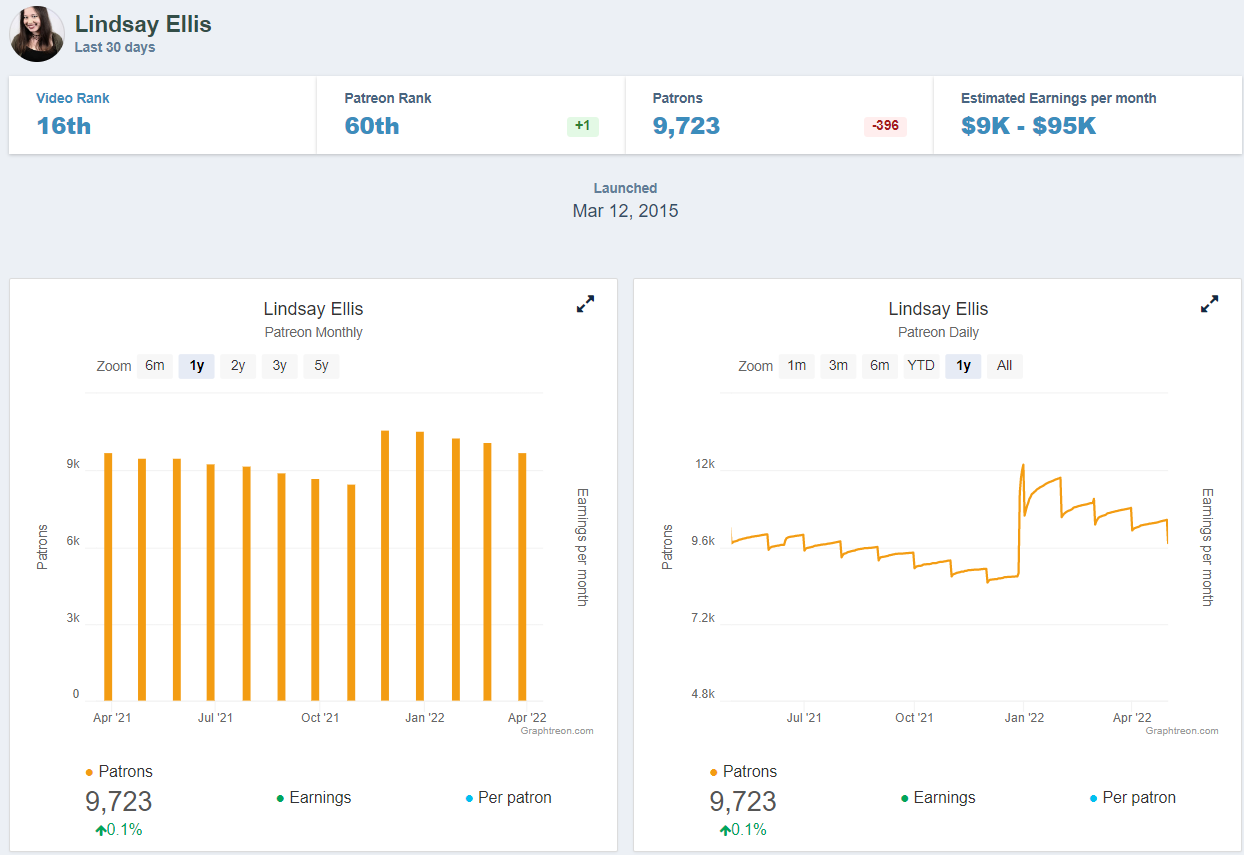The image size is (1244, 855).
Task: Toggle Per patron series in Daily chart legend
Action: coord(1132,798)
